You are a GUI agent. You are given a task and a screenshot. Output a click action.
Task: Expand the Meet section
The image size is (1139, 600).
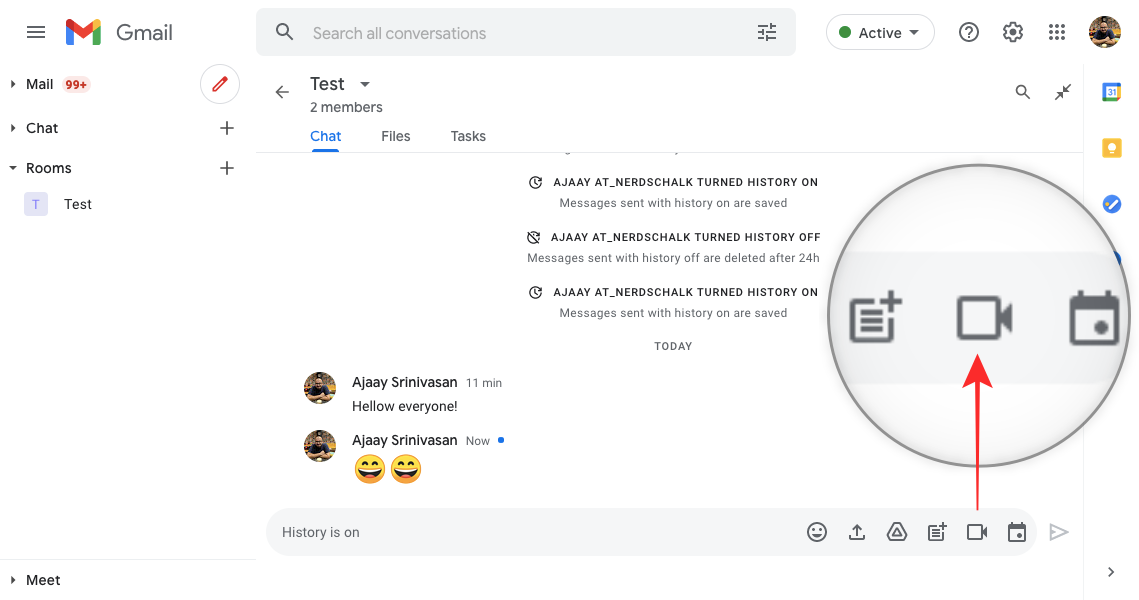point(13,580)
